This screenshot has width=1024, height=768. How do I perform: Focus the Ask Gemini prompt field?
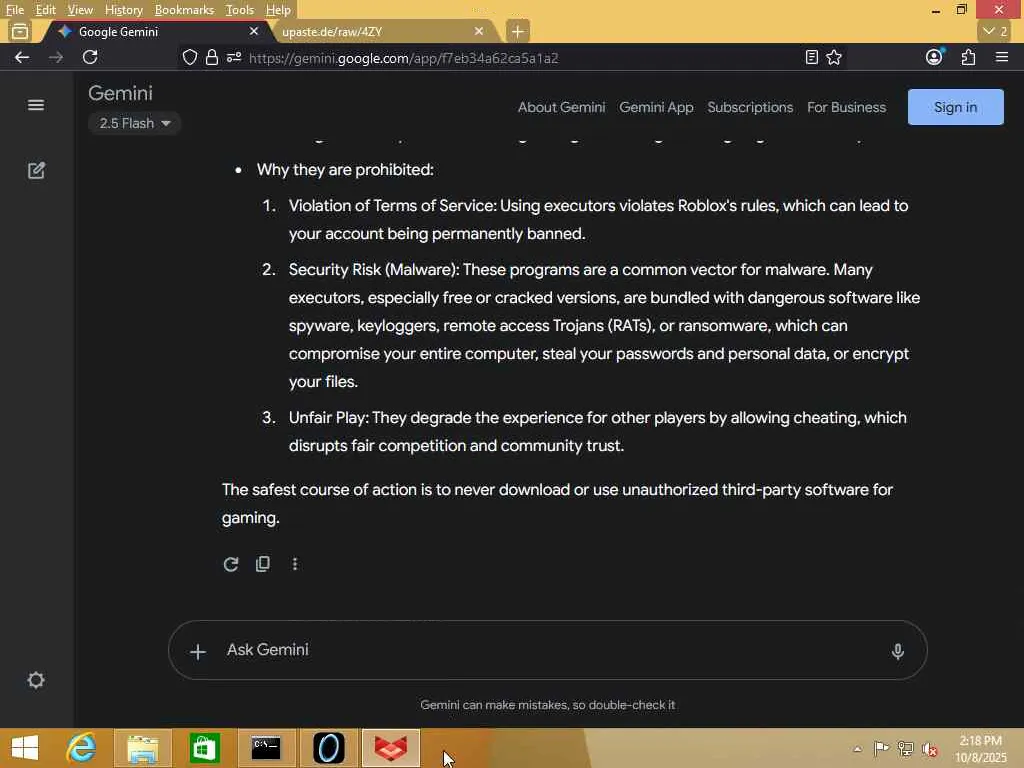pos(549,650)
